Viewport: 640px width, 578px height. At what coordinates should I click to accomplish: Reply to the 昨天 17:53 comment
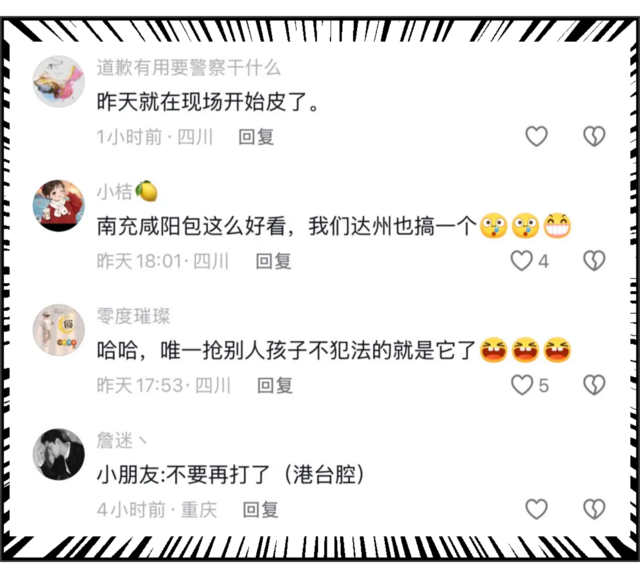click(x=275, y=385)
